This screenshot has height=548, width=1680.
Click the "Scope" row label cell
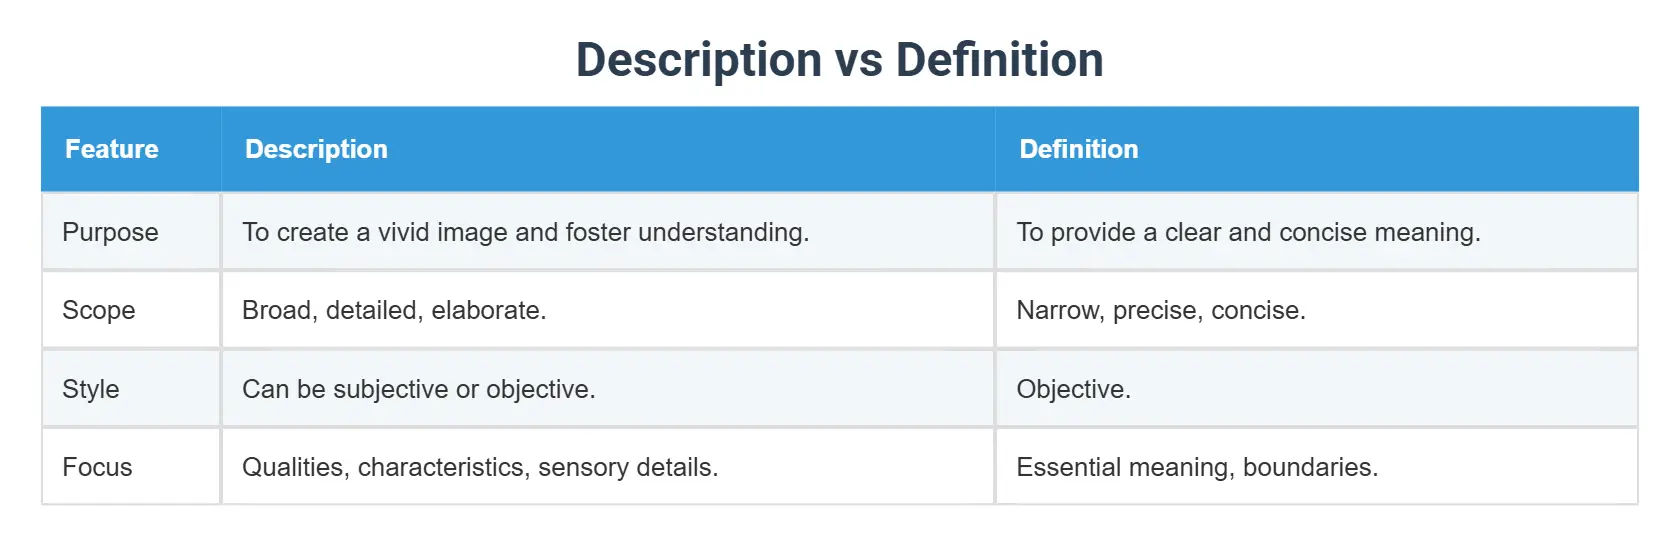pyautogui.click(x=98, y=310)
